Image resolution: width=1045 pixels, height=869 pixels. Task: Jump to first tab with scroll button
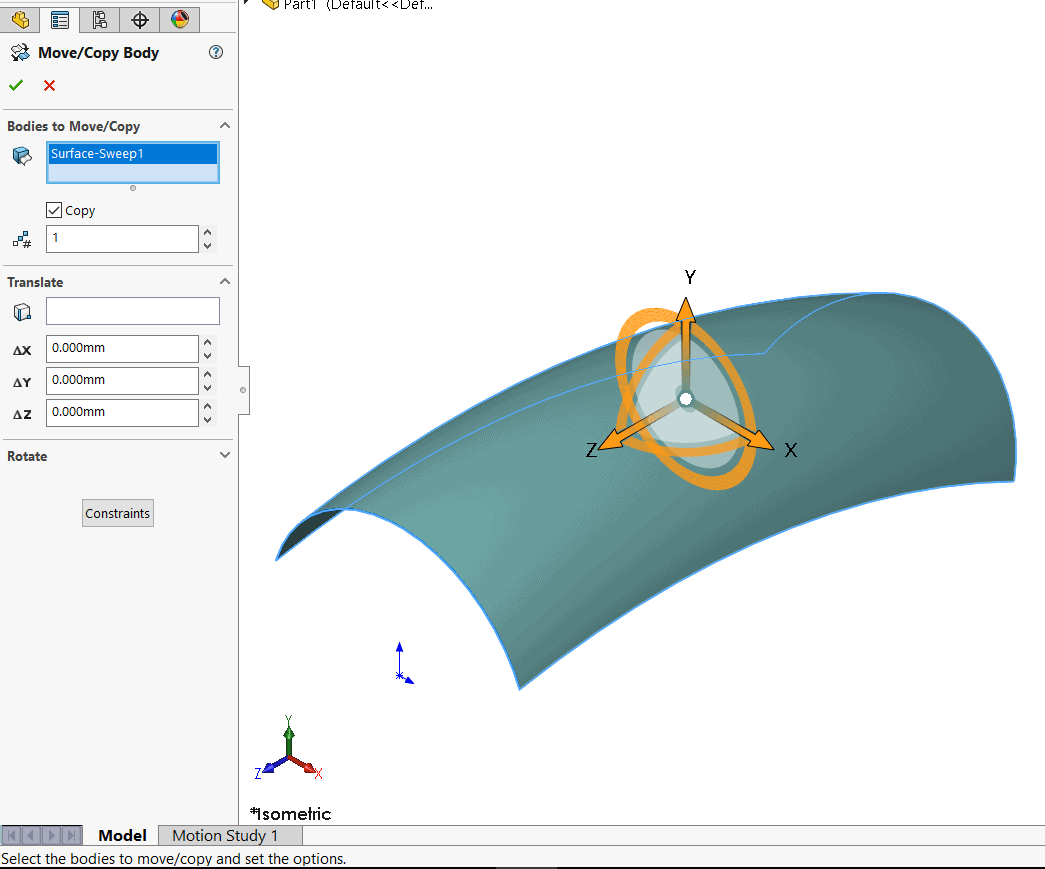pos(11,835)
